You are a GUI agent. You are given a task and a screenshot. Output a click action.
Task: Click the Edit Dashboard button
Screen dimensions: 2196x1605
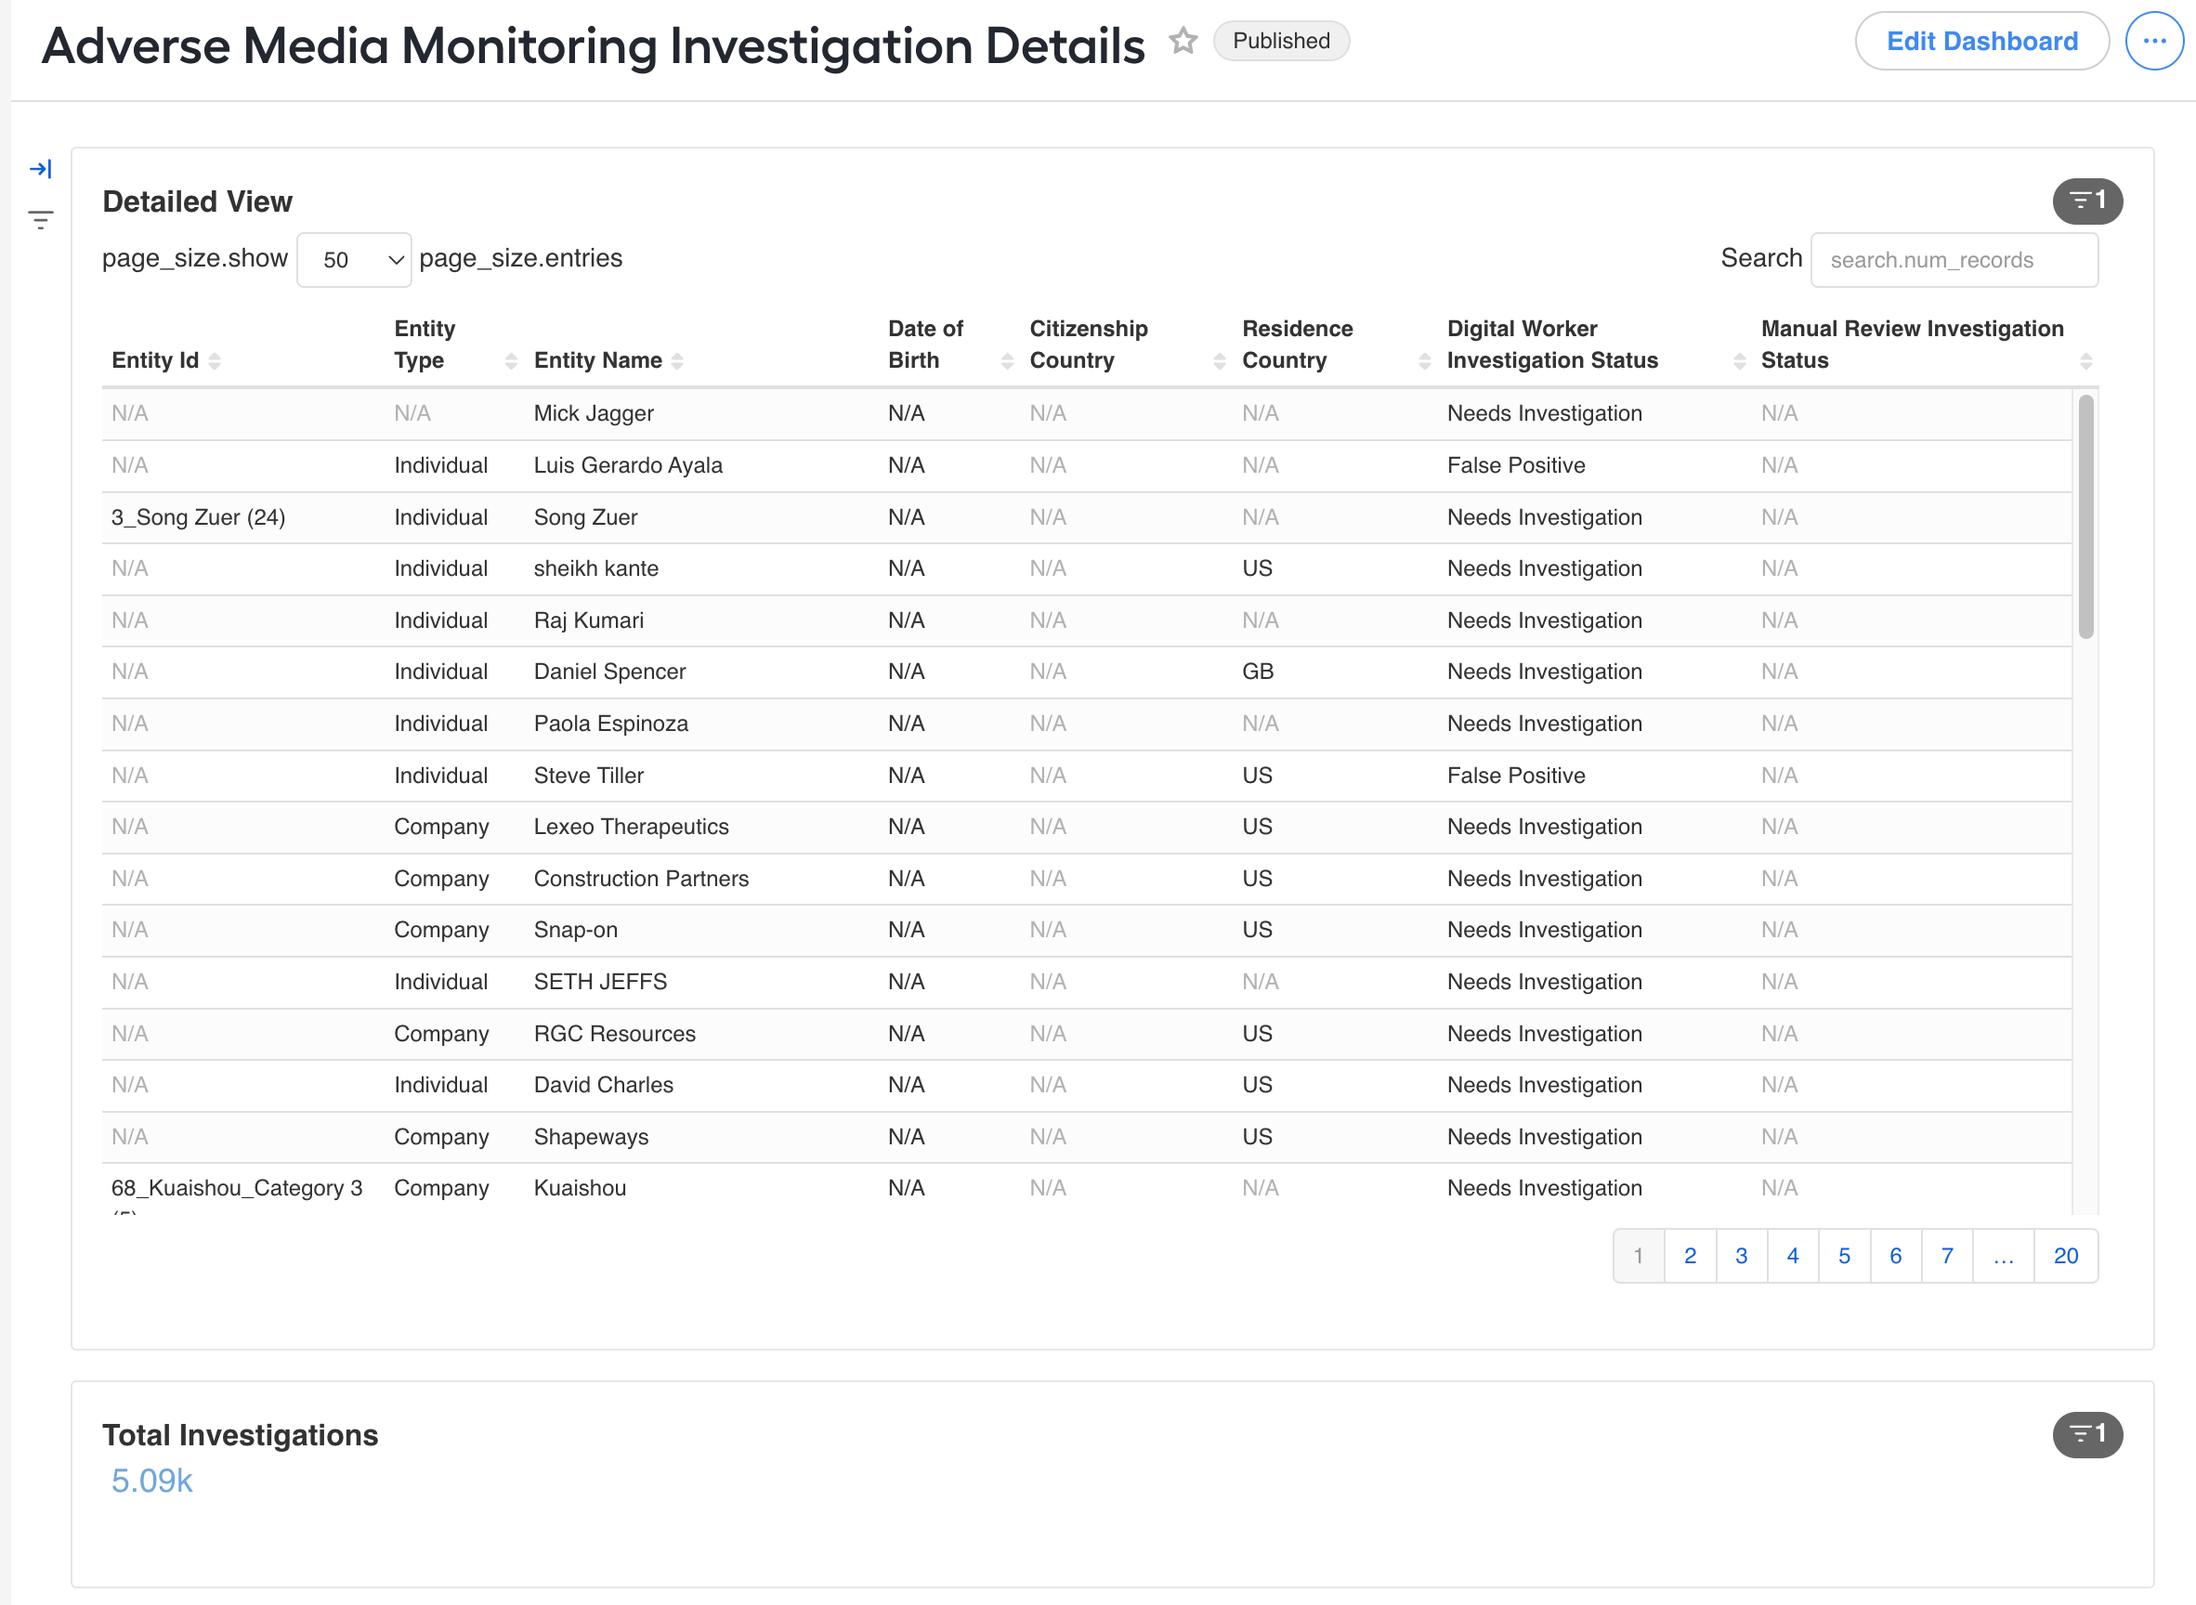(1982, 41)
